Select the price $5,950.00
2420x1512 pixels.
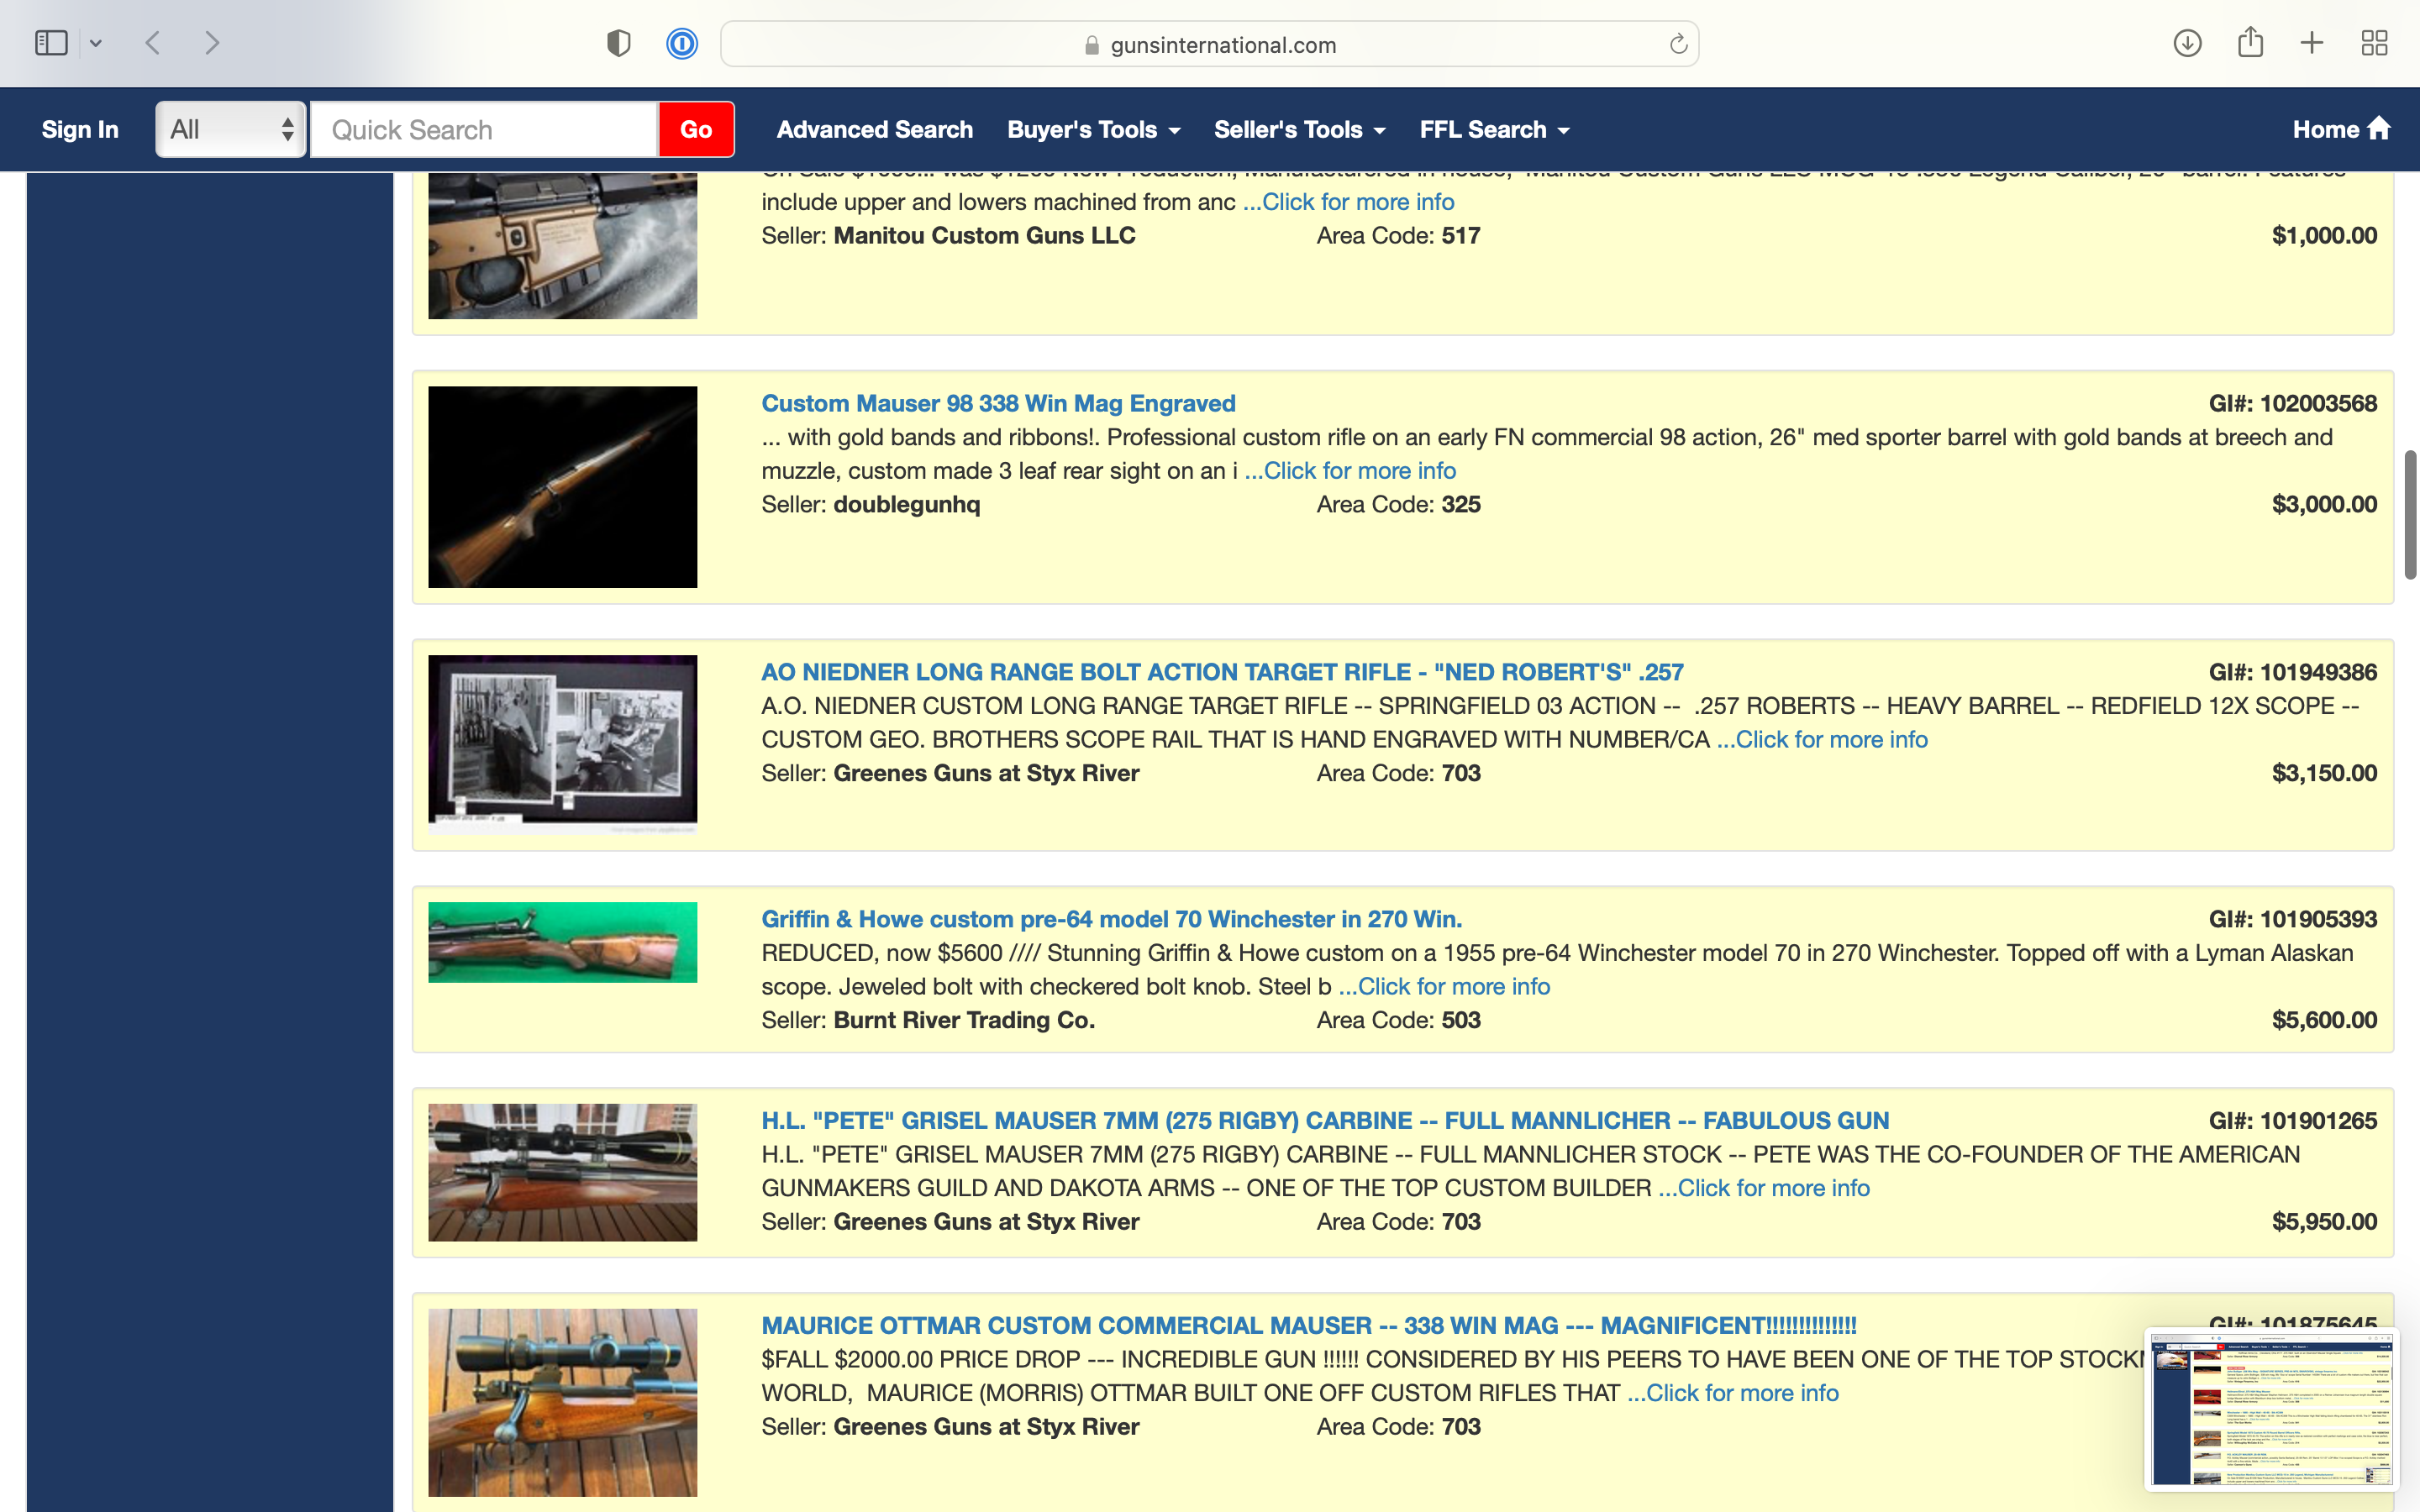pos(2324,1222)
